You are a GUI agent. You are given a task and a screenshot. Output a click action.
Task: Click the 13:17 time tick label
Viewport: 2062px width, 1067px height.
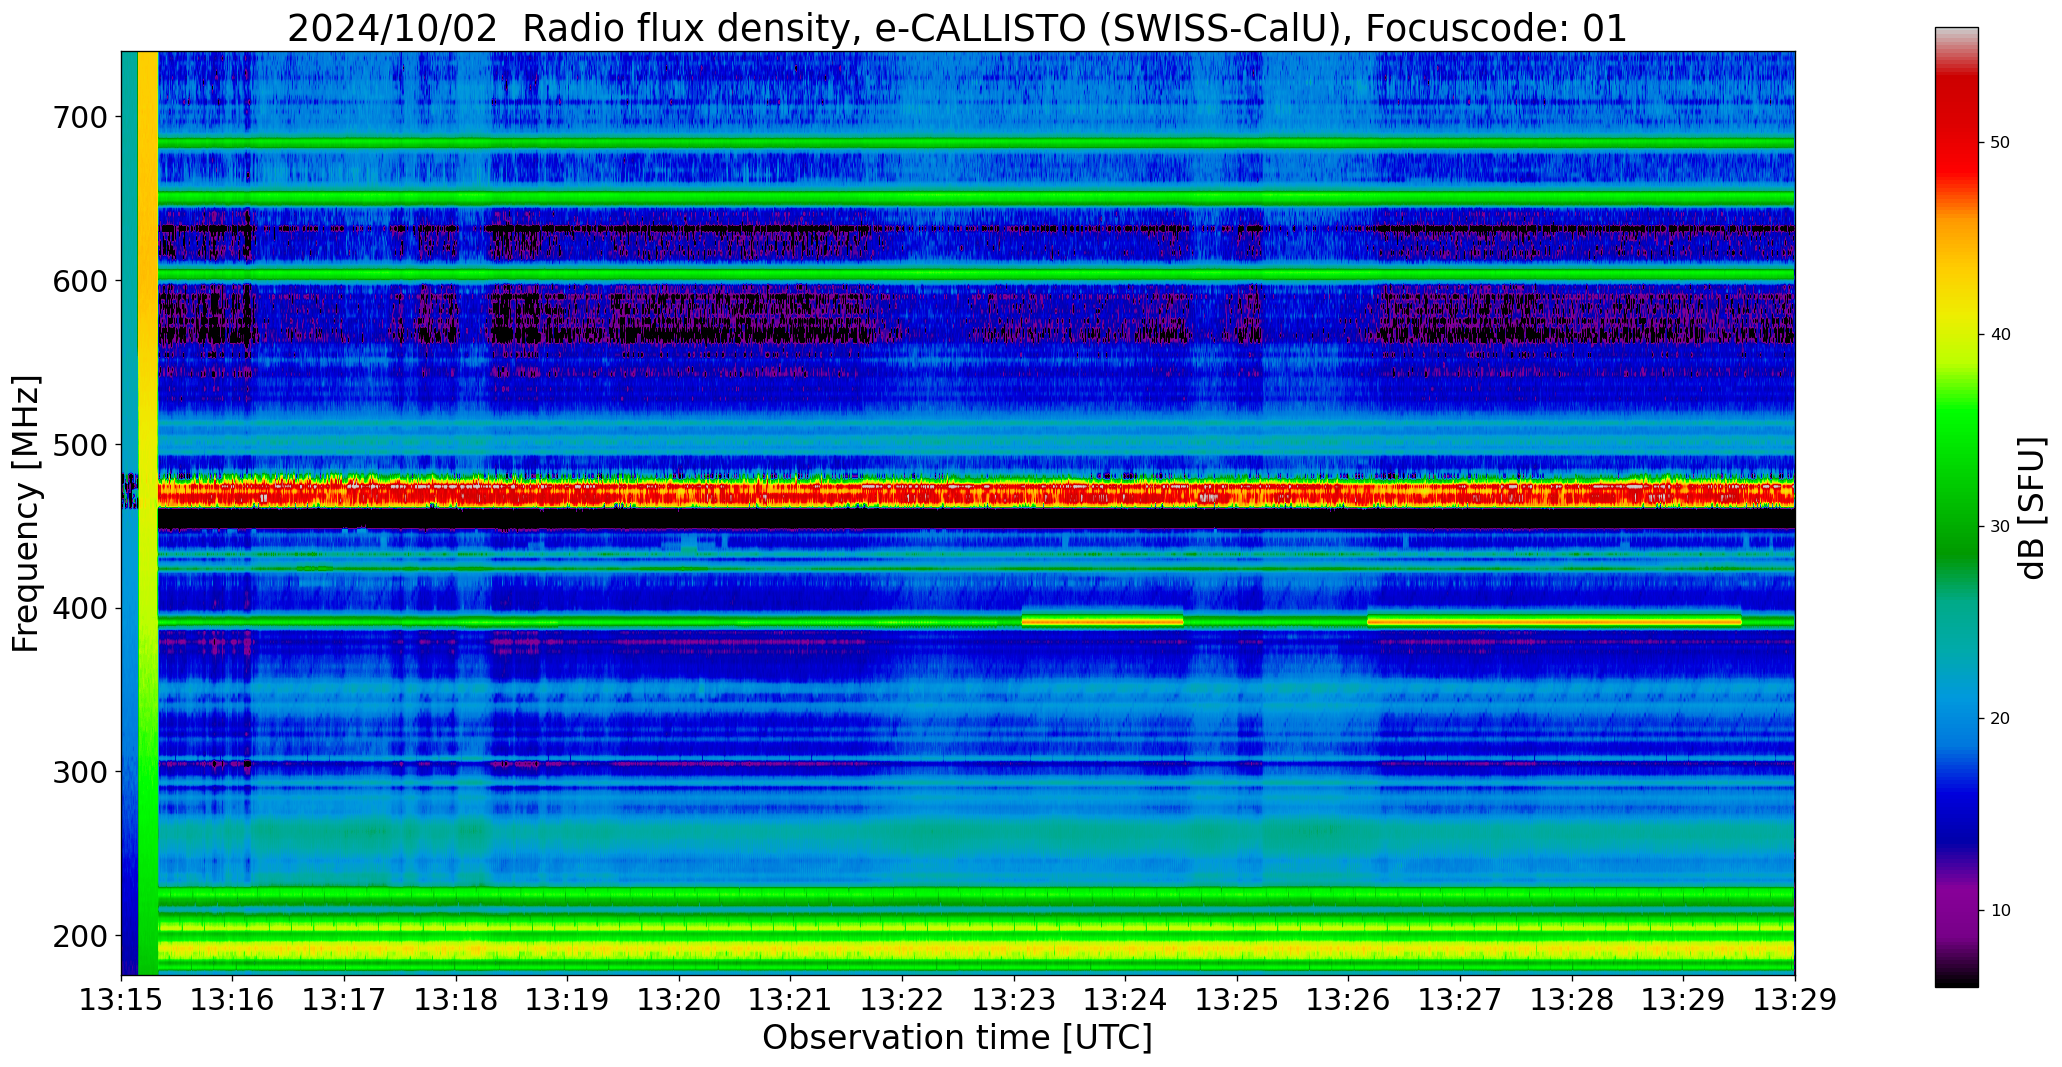[345, 1000]
